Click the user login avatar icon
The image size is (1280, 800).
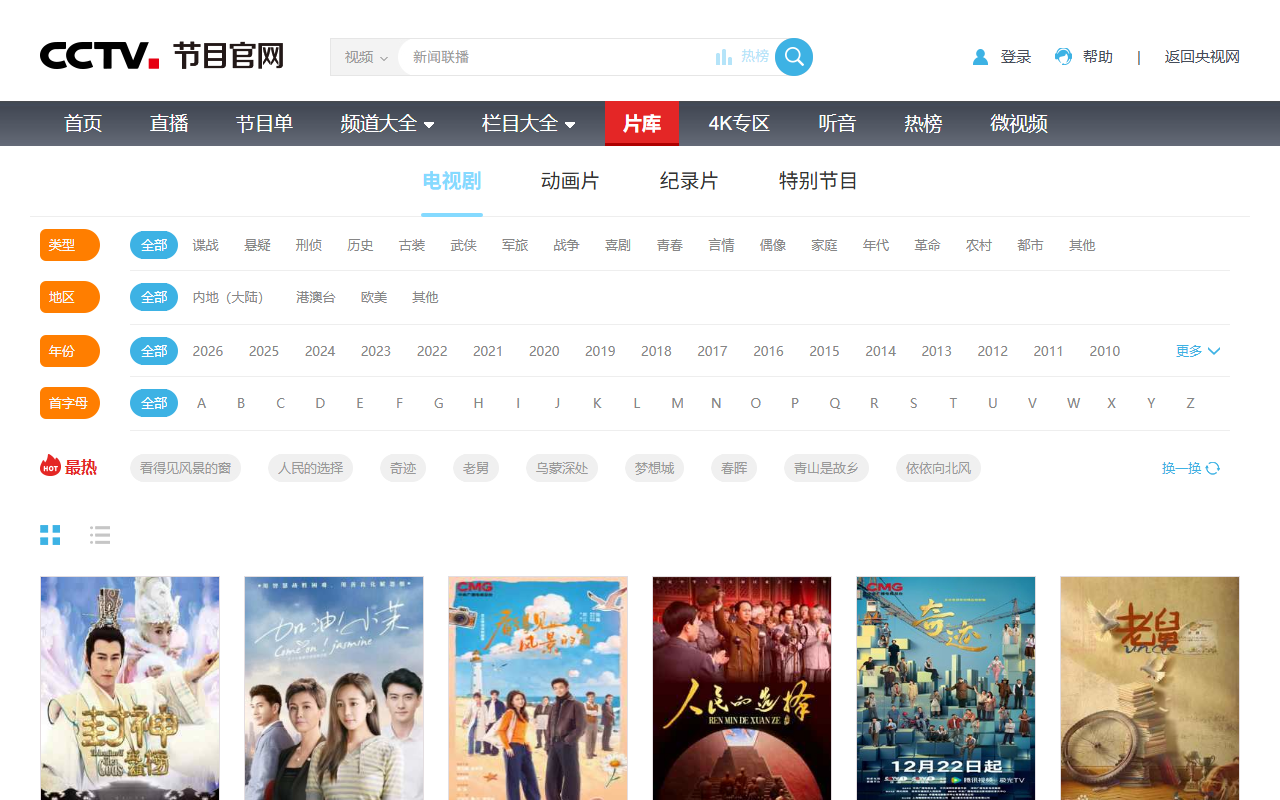980,57
